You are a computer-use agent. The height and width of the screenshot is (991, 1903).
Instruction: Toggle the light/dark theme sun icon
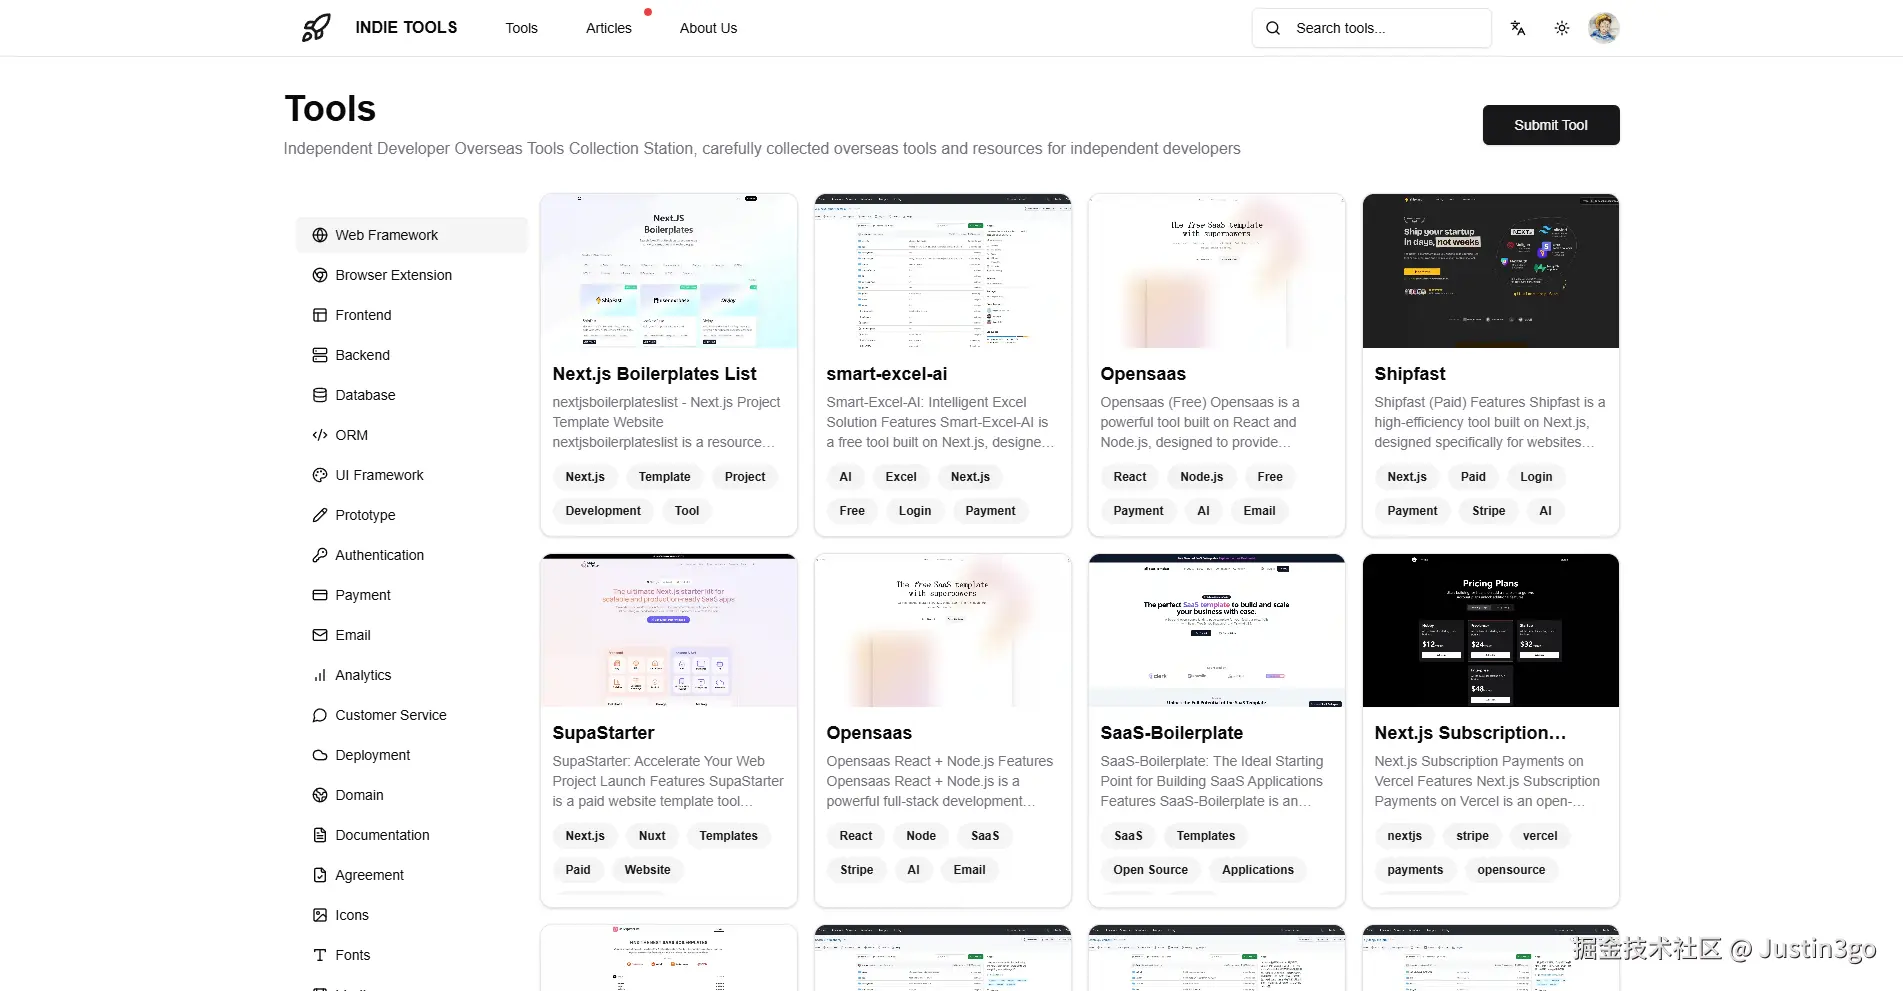[1562, 28]
